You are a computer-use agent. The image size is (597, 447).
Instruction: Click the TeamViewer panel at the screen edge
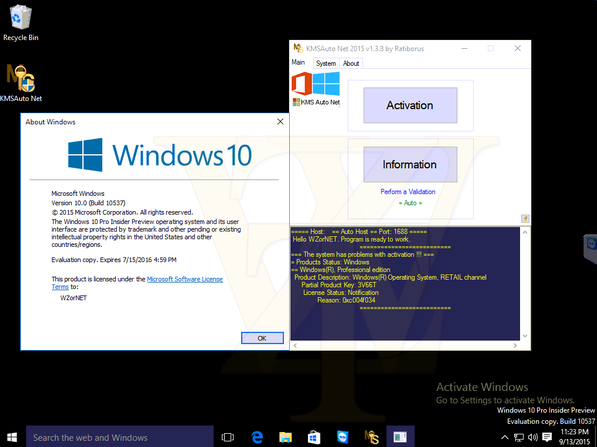coord(591,249)
